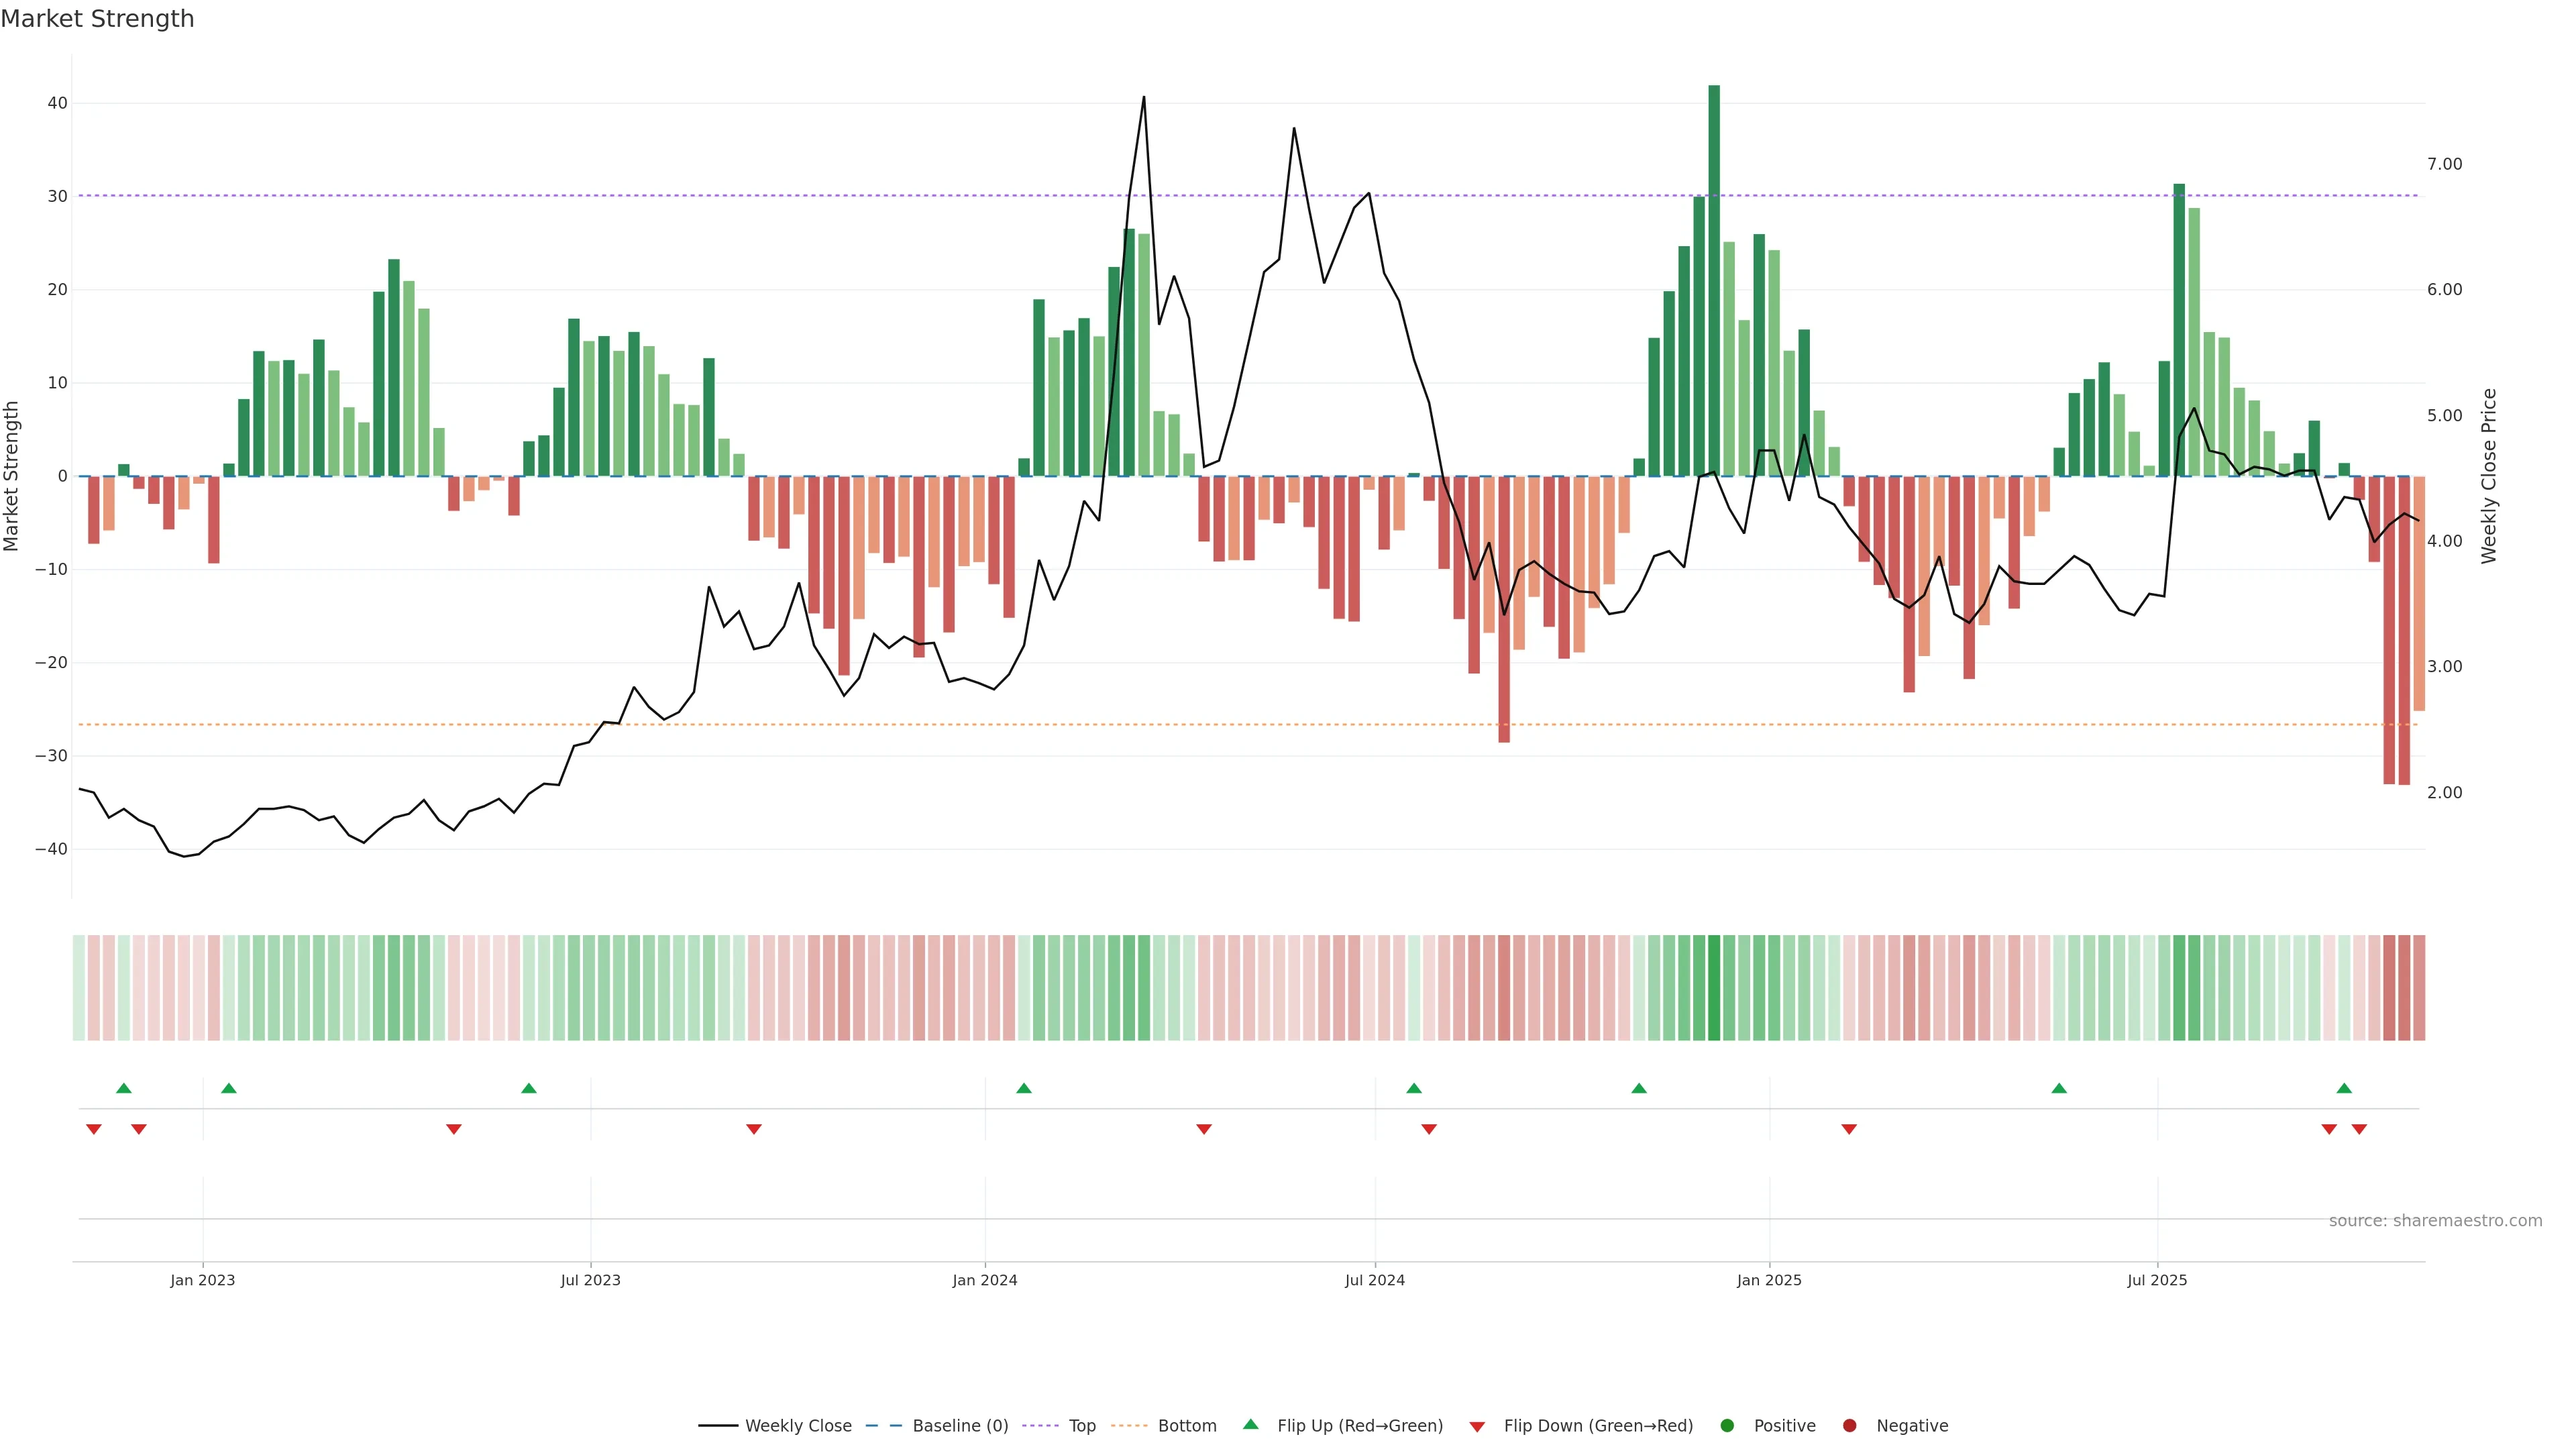Click the red Flip Down legend triangle
Screen dimensions: 2576x1449
point(1477,1427)
